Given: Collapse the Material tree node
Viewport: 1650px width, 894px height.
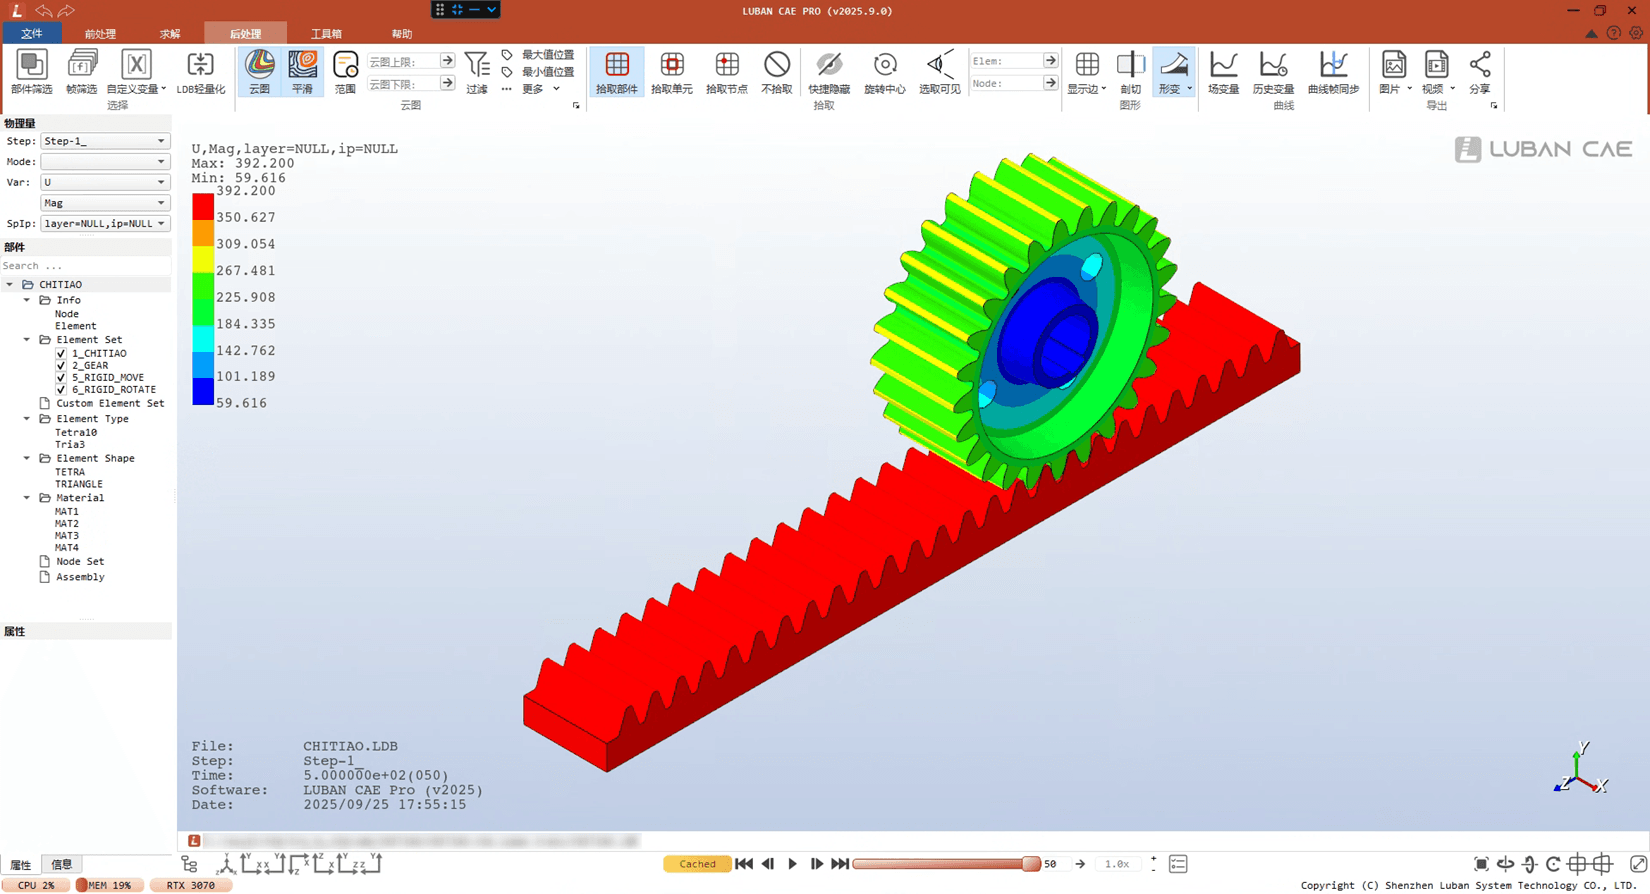Looking at the screenshot, I should pos(27,498).
